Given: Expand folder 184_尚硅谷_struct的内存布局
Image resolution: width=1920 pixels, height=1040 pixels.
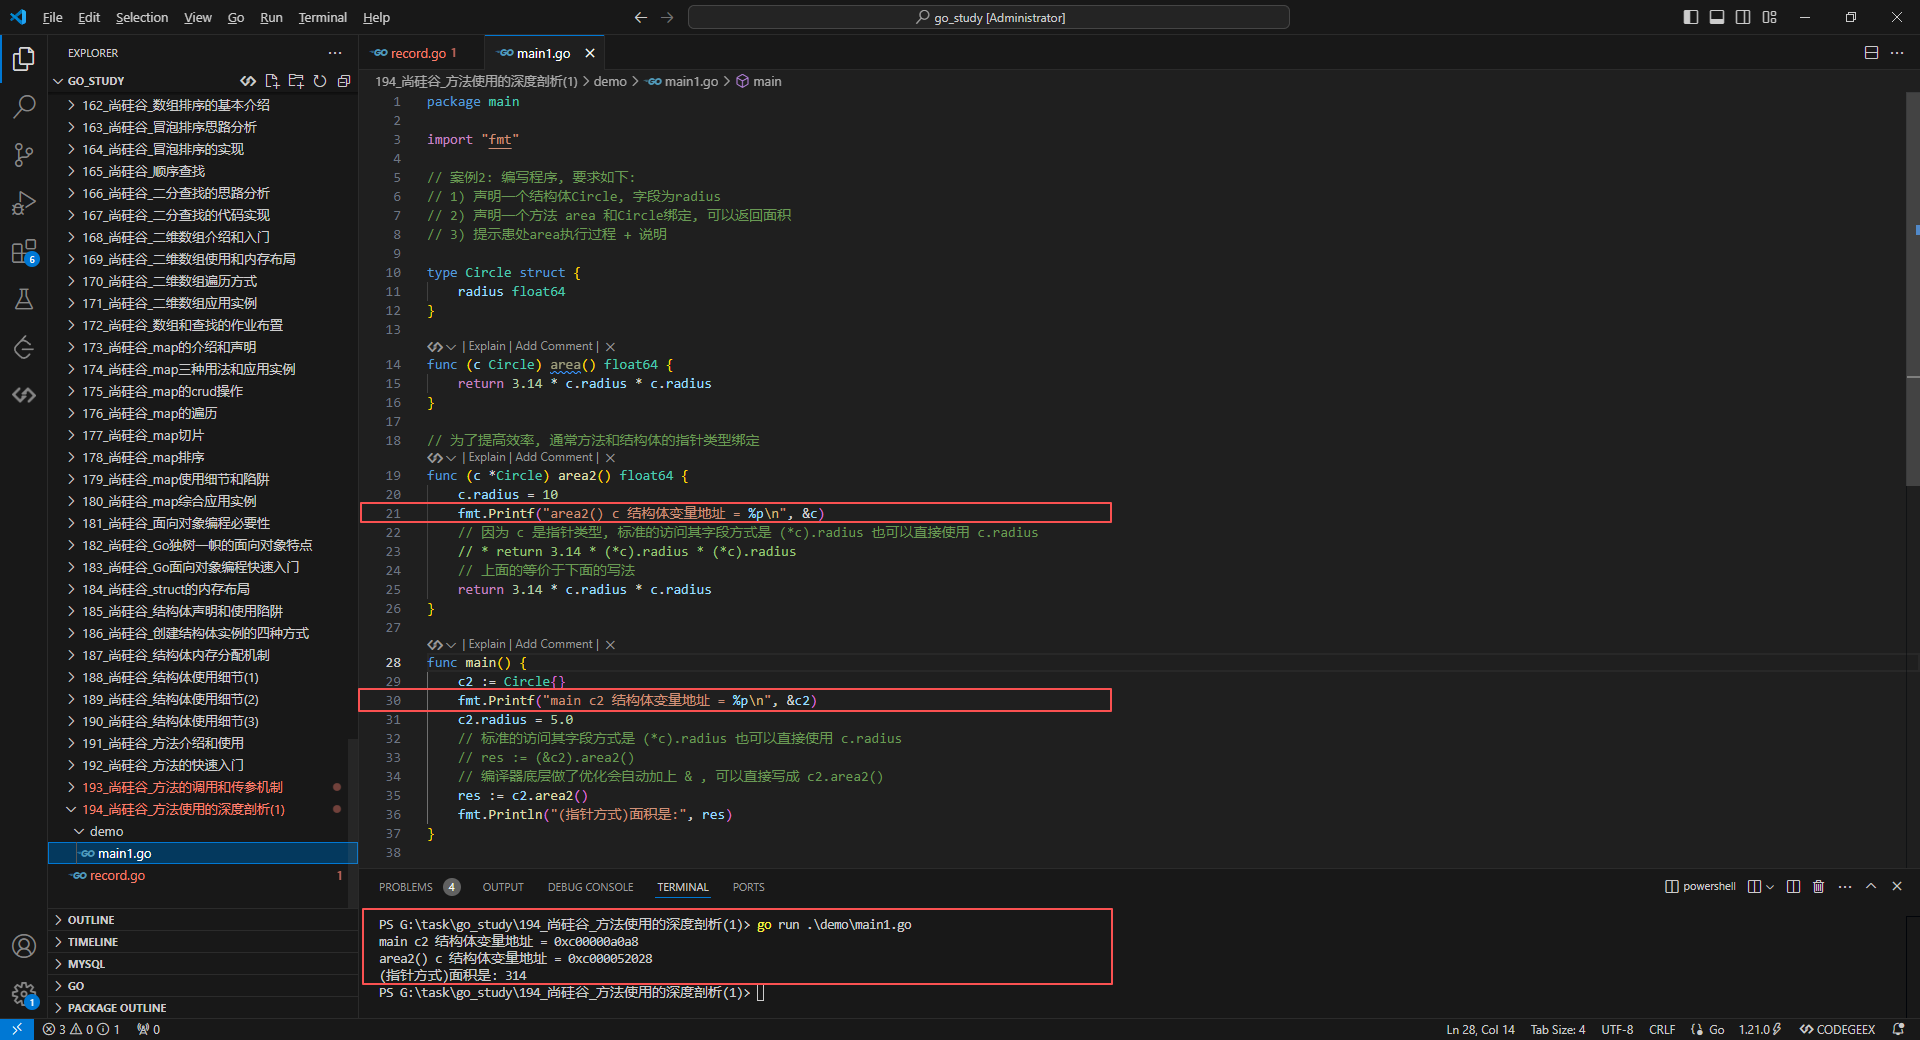Looking at the screenshot, I should [x=203, y=590].
